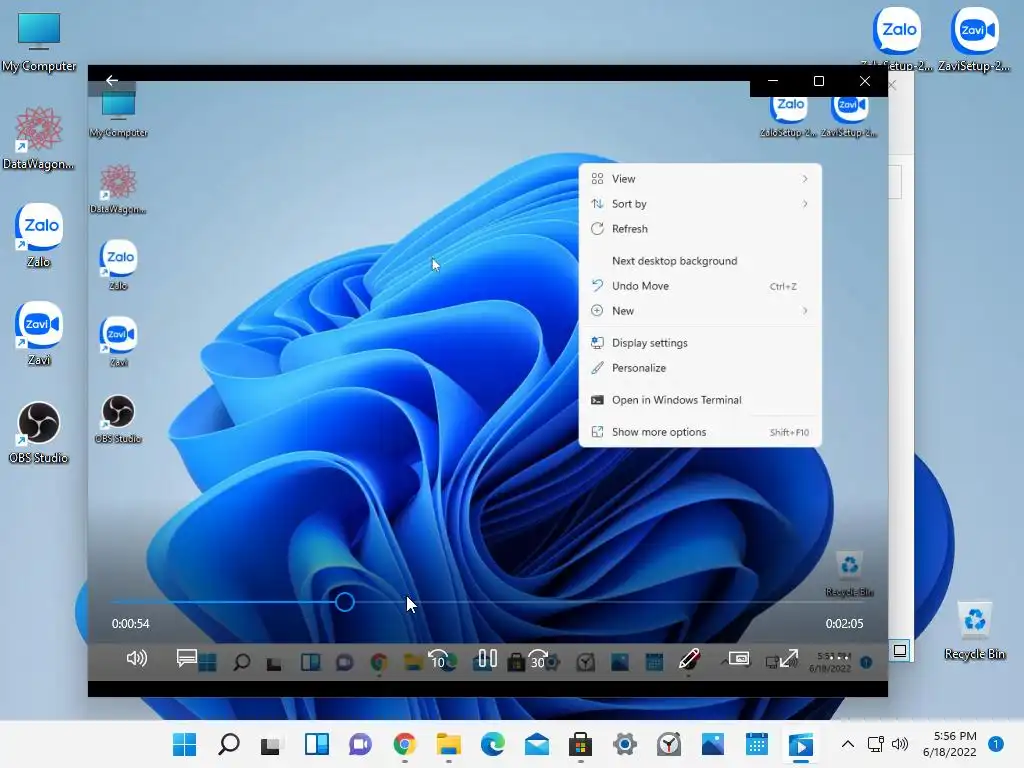Open the Mail app from the taskbar

[537, 744]
